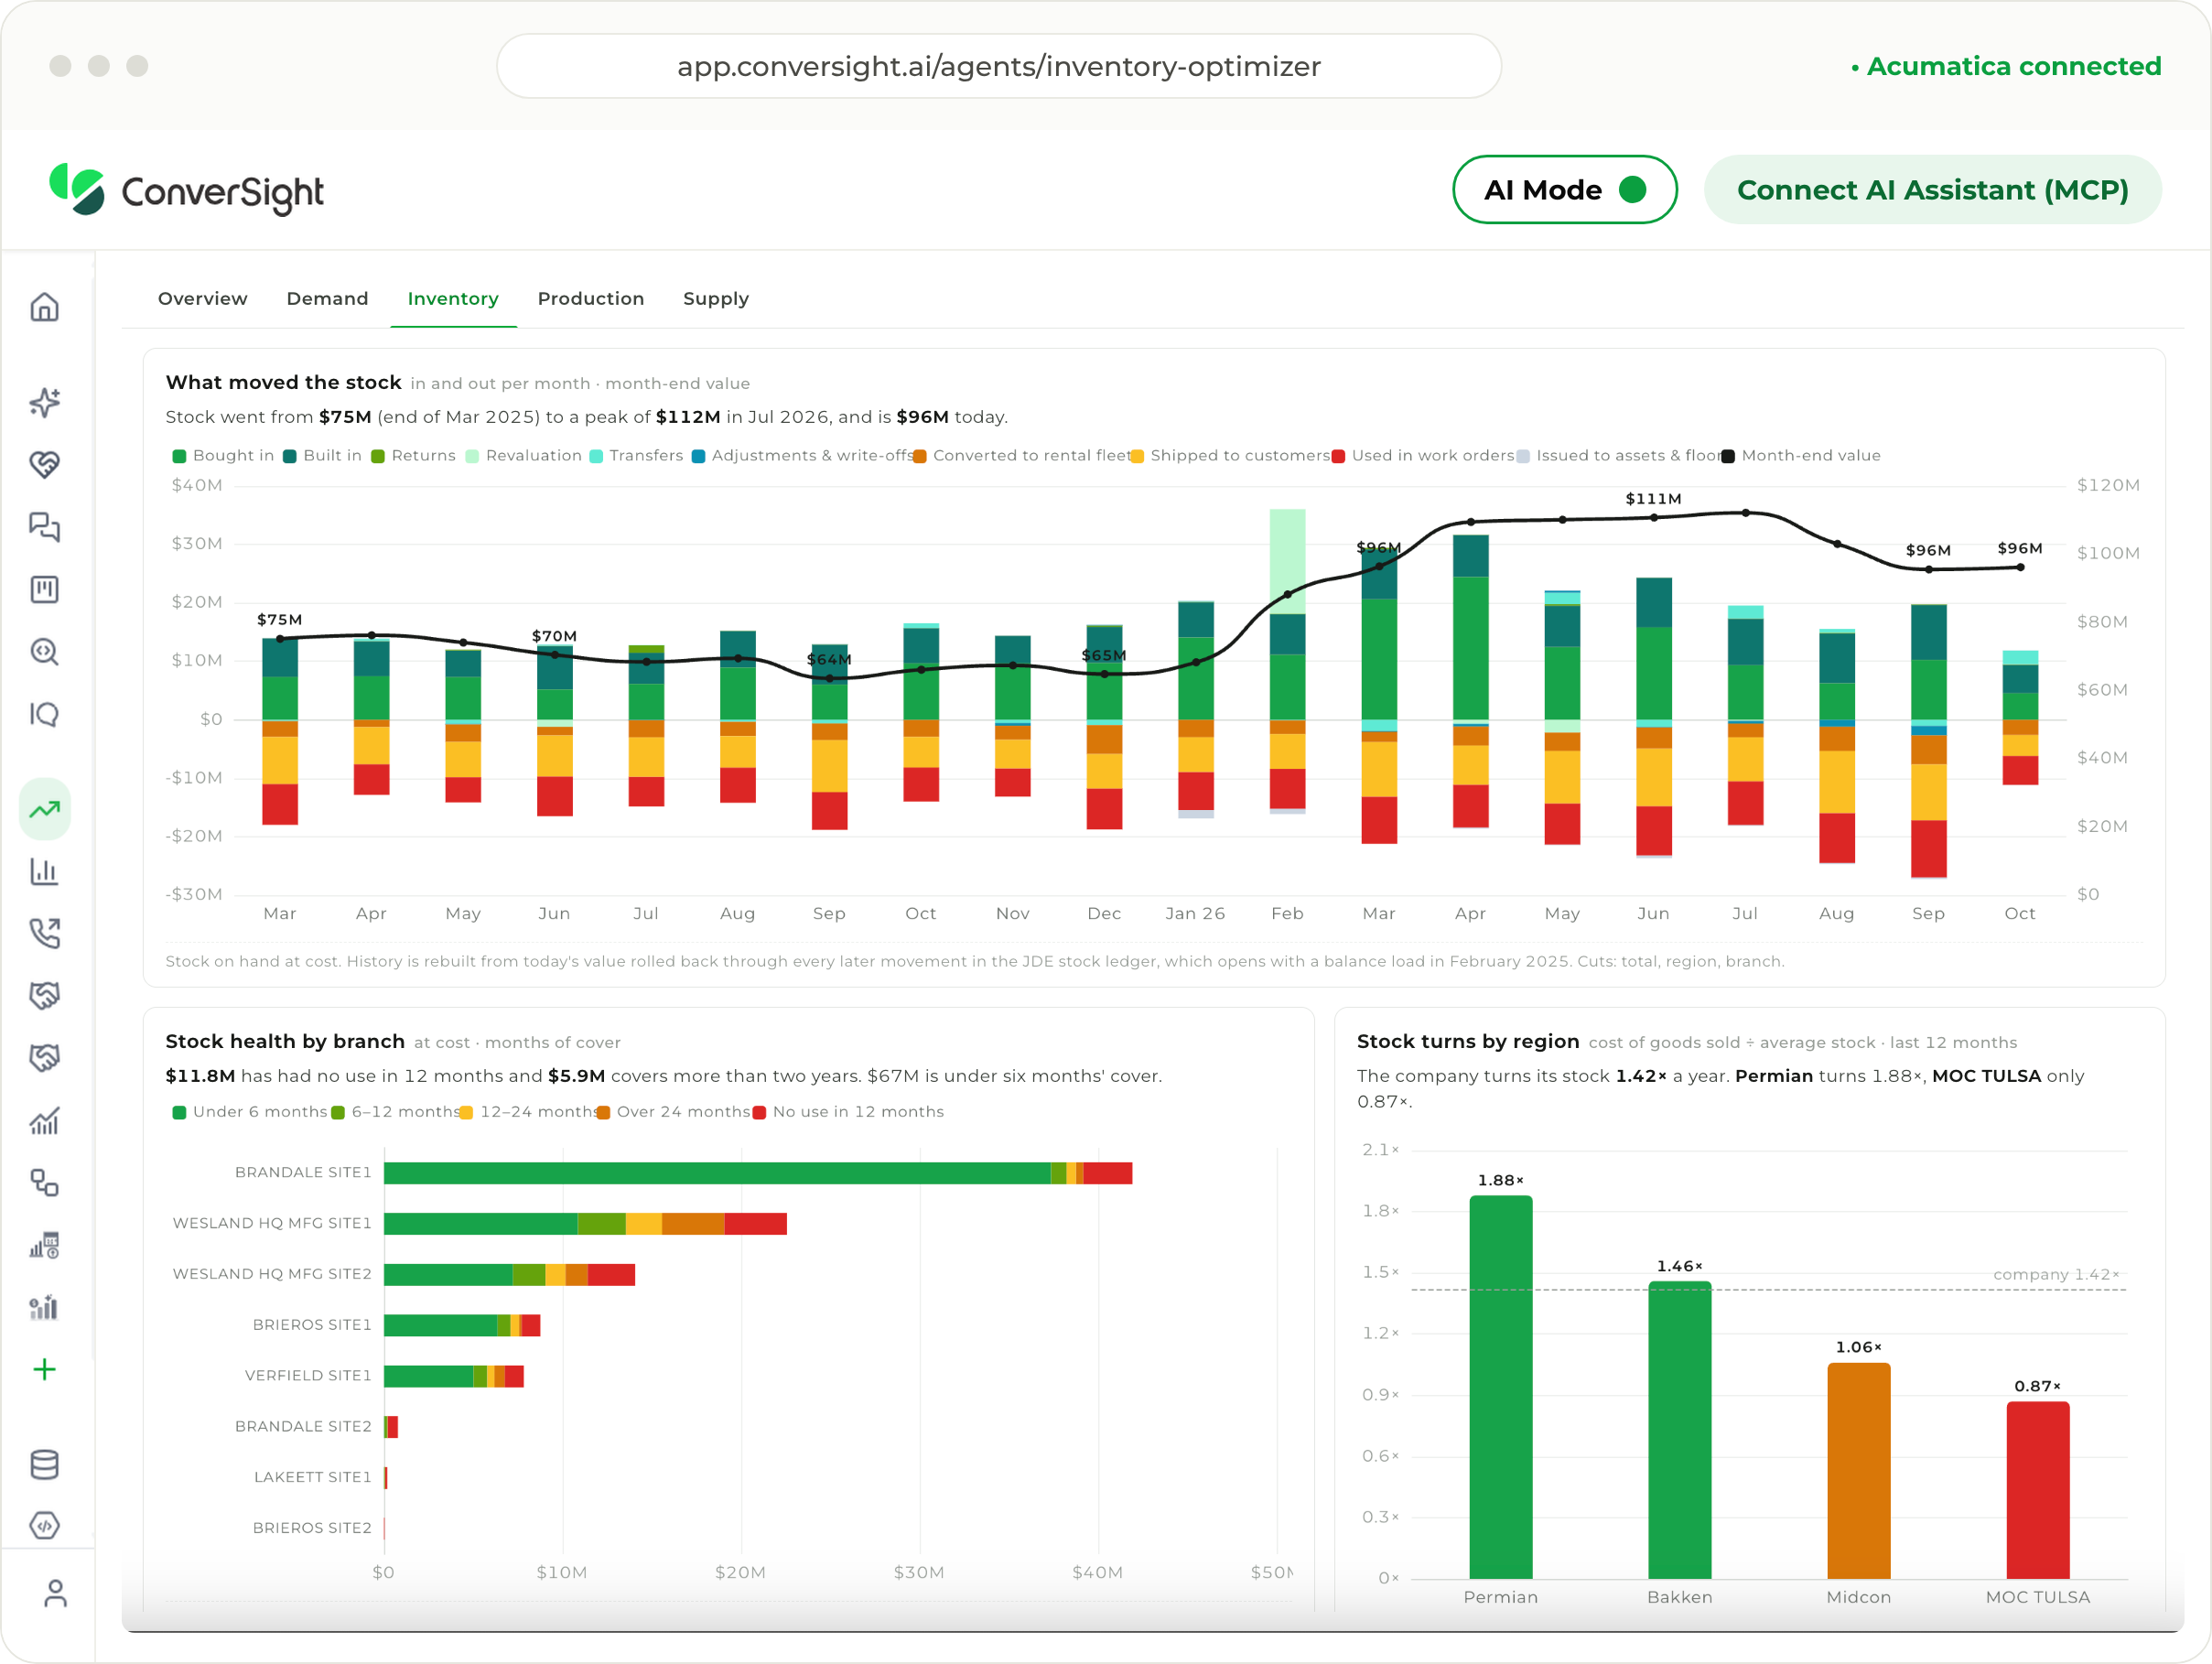Click the outgoing phone call icon
2212x1664 pixels.
pyautogui.click(x=44, y=933)
